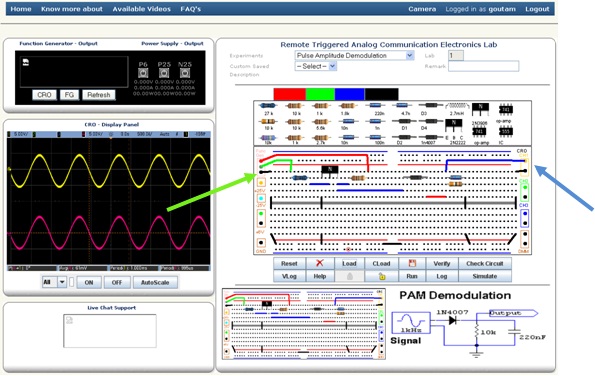Toggle the N25 power supply output
595x376 pixels.
pyautogui.click(x=185, y=73)
